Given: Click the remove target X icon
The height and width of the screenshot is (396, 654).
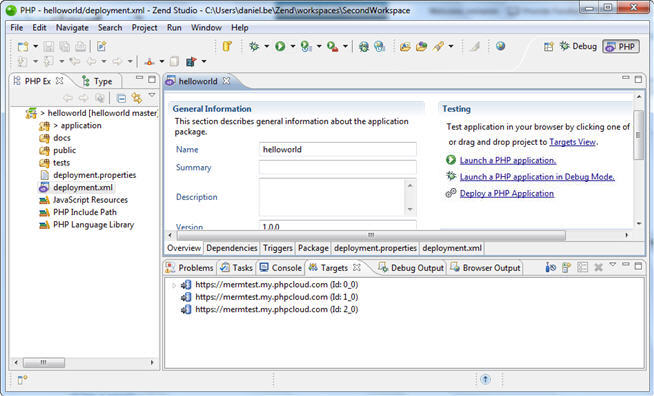Looking at the screenshot, I should click(x=599, y=267).
